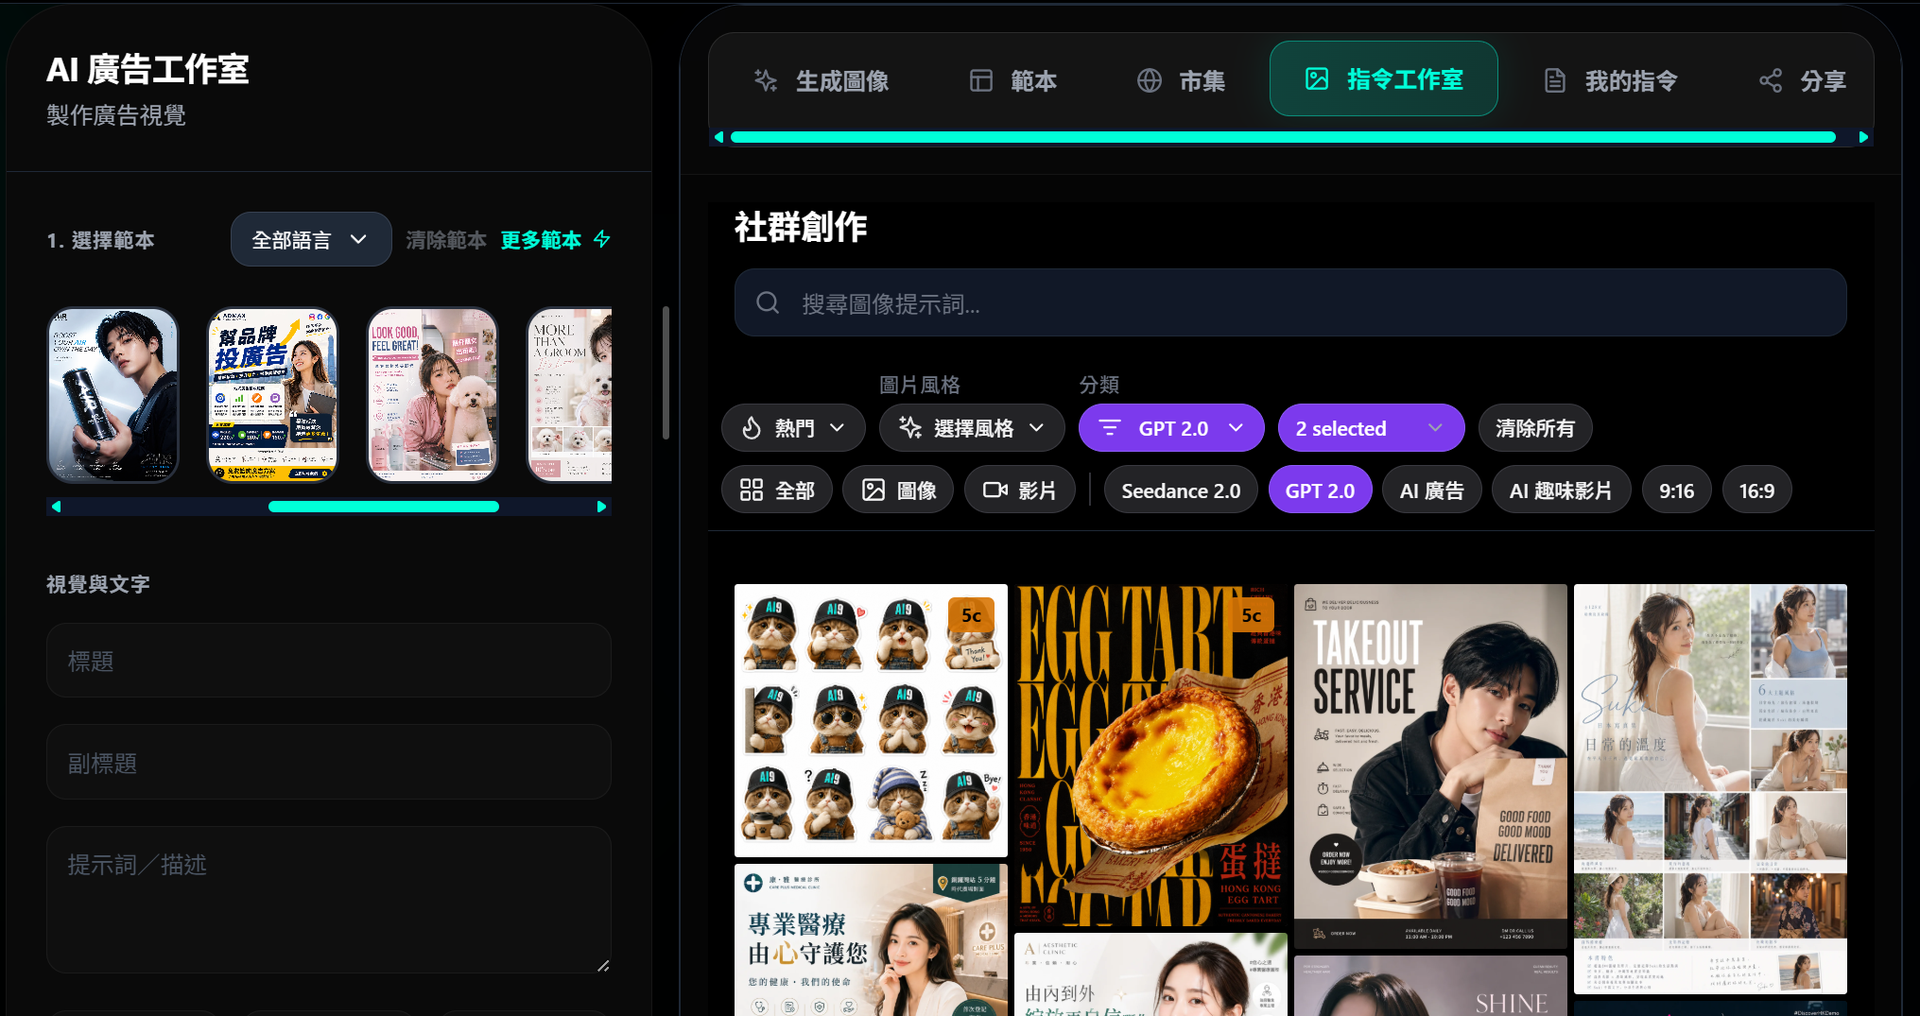The height and width of the screenshot is (1016, 1920).
Task: Click the left arrow of the tab bar scrollbar
Action: click(719, 137)
